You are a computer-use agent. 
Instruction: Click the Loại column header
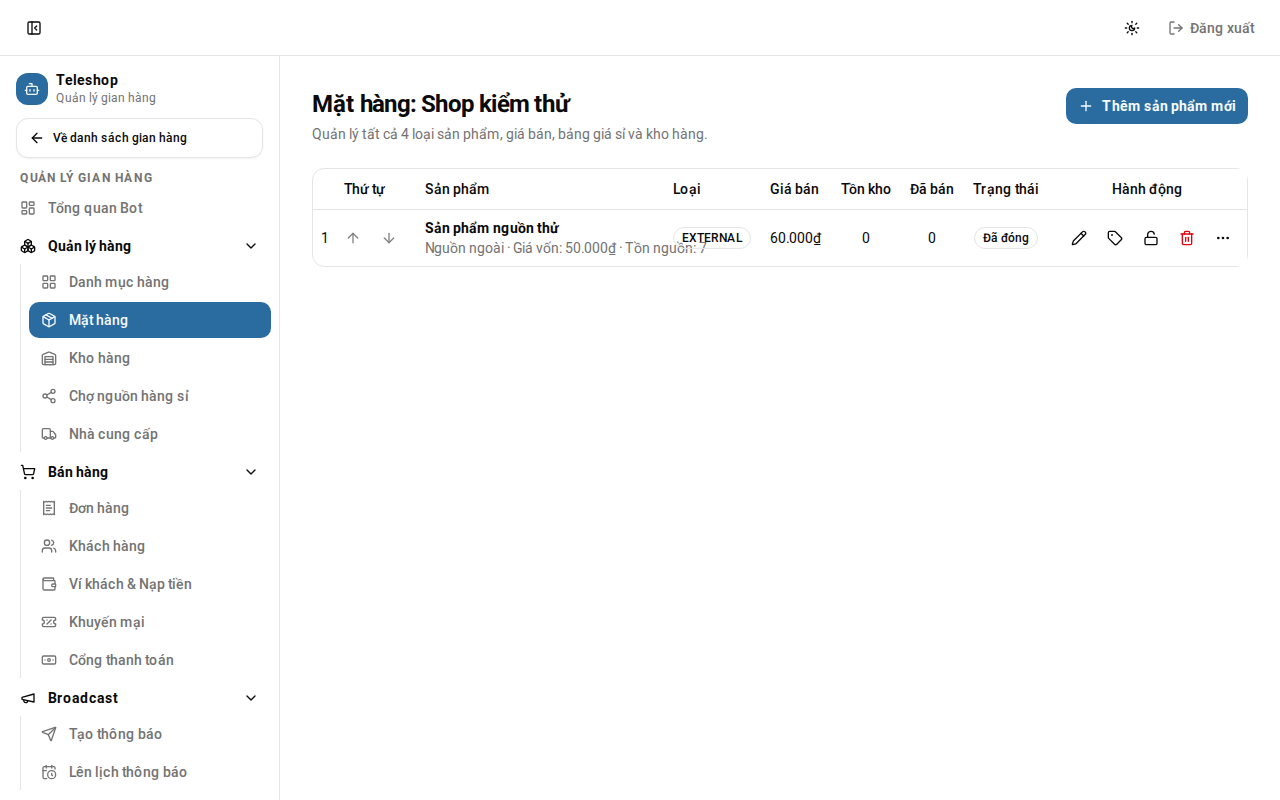pos(687,189)
